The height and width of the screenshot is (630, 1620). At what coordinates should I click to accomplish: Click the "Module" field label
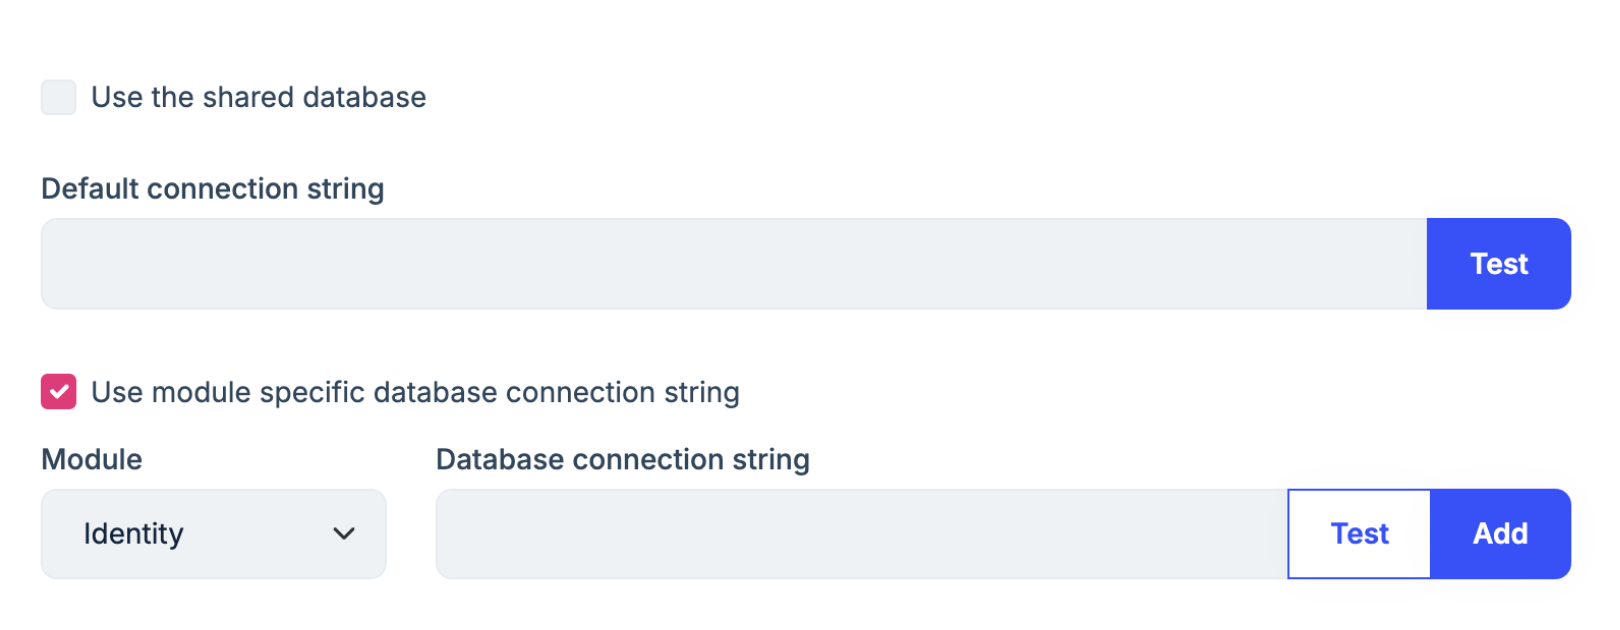(x=92, y=460)
